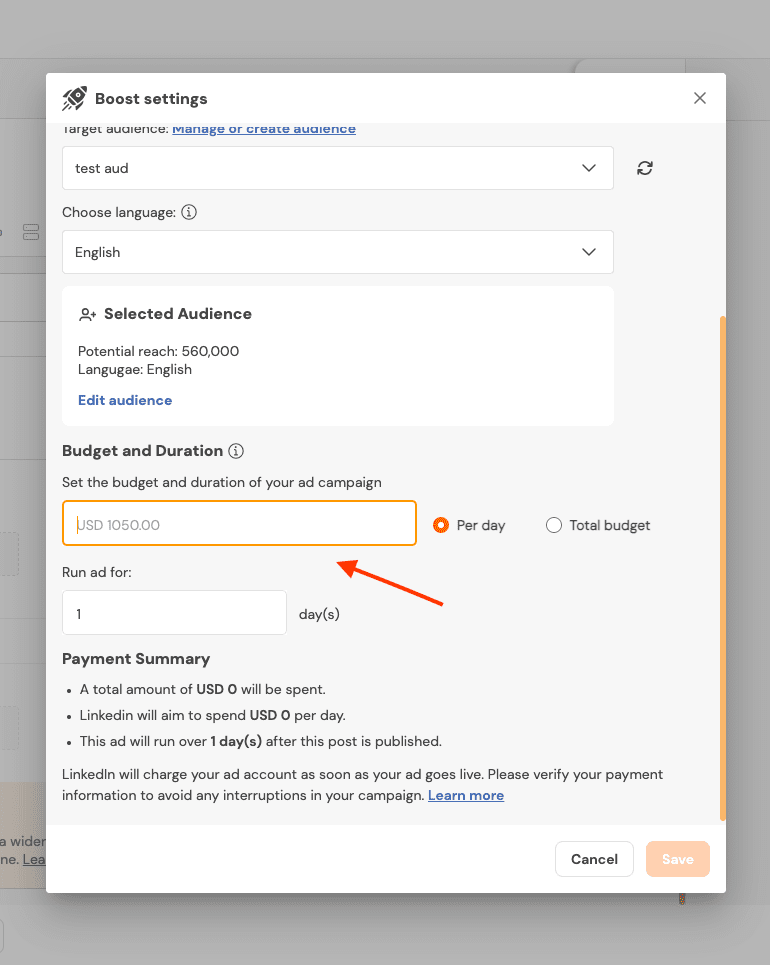Click the Run ad for days field
This screenshot has width=770, height=965.
coord(174,613)
